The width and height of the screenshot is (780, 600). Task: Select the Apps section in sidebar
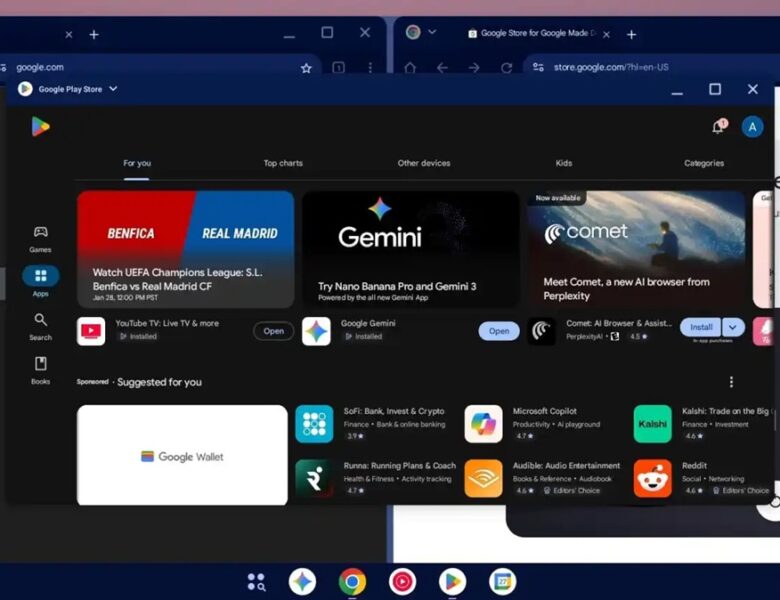(x=40, y=282)
